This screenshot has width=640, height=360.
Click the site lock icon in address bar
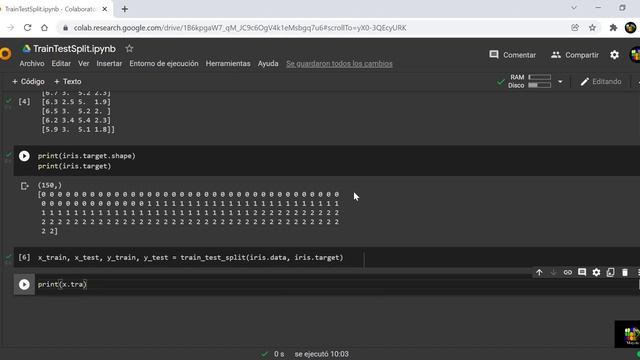pos(65,28)
